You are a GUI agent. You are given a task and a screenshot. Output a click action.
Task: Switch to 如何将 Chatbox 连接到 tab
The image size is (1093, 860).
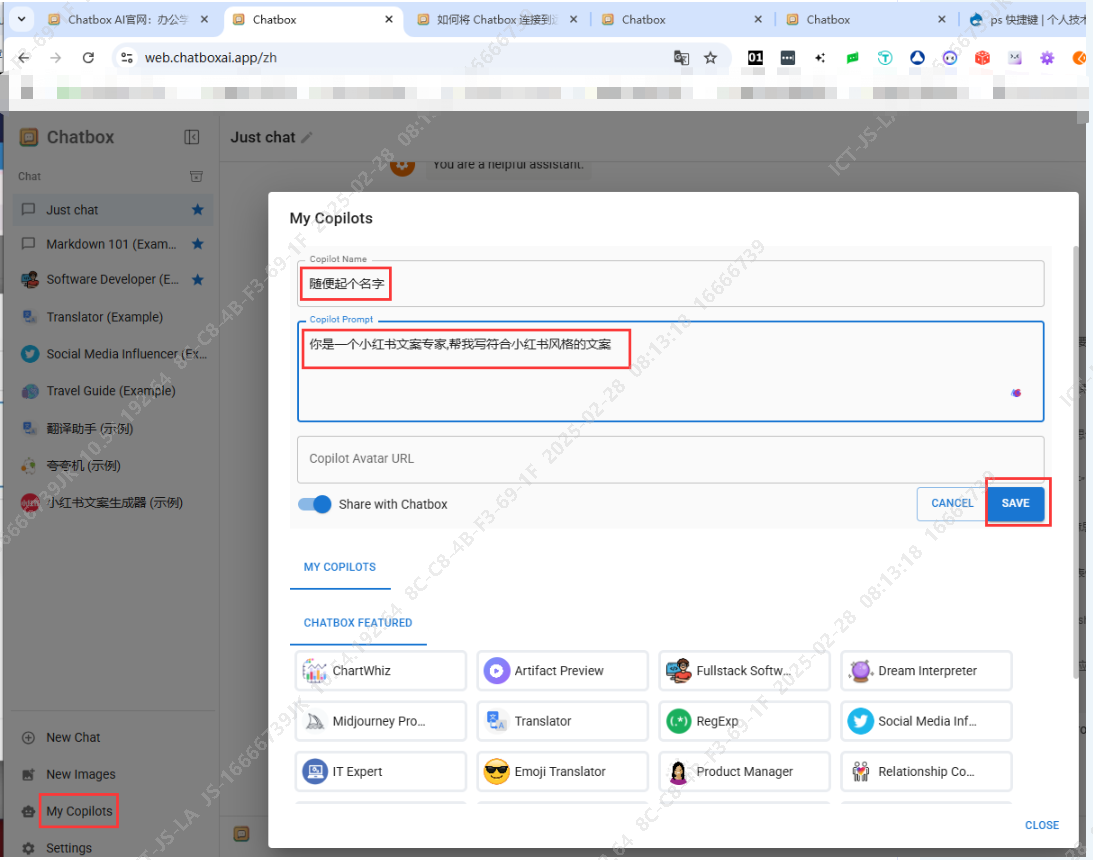496,20
